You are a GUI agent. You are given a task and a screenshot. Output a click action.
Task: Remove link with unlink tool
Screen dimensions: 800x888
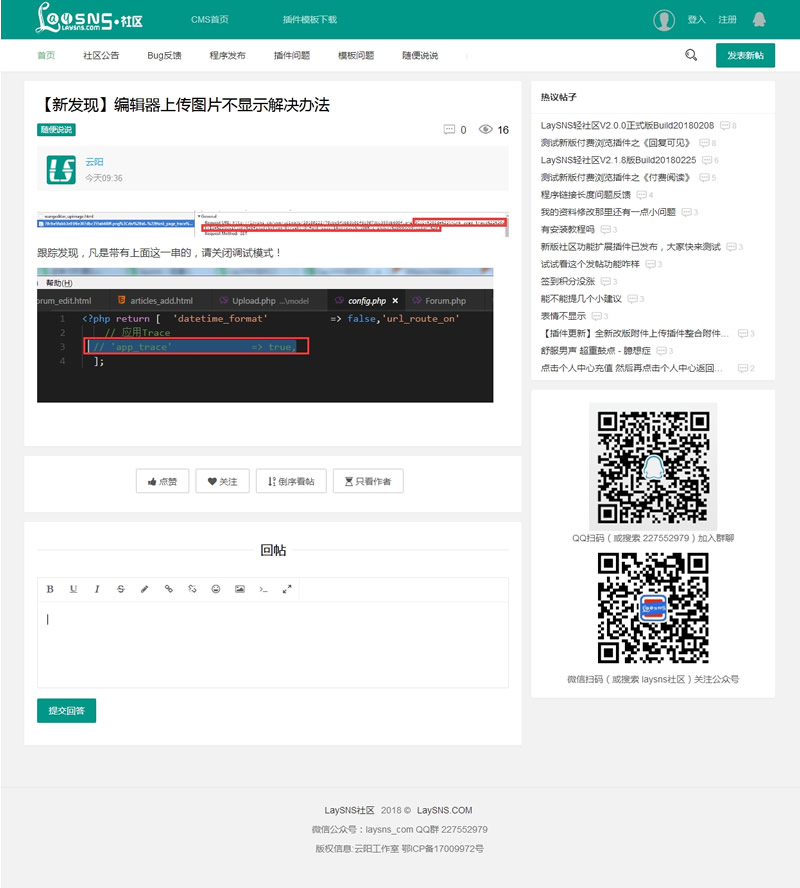pos(192,589)
